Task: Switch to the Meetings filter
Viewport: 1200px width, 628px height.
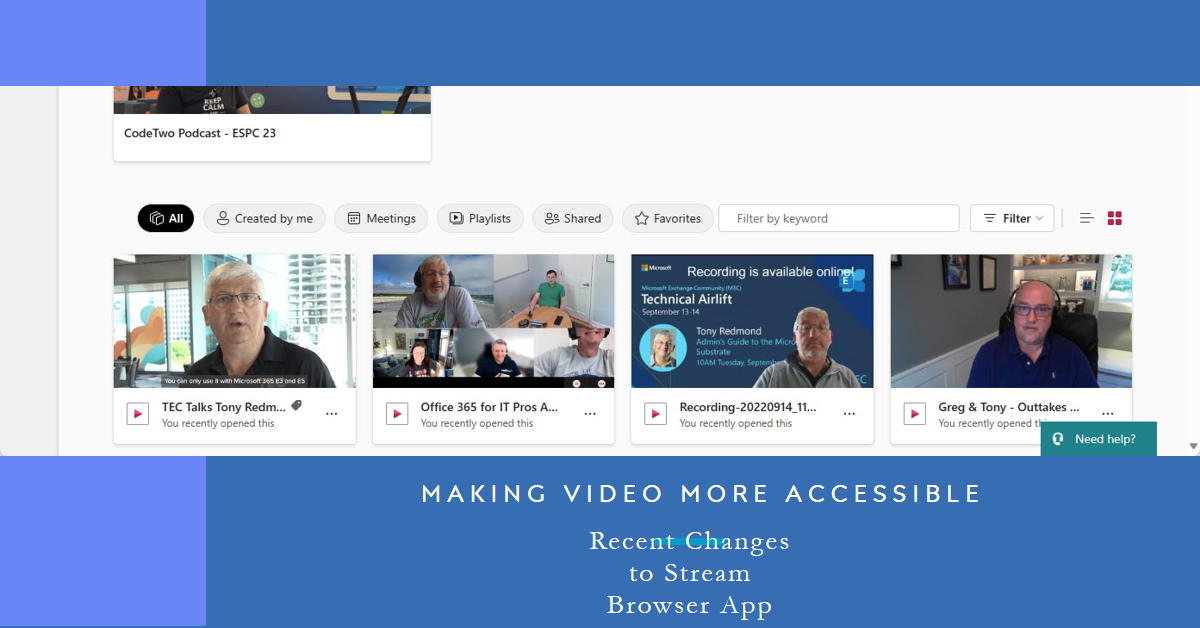Action: click(381, 218)
